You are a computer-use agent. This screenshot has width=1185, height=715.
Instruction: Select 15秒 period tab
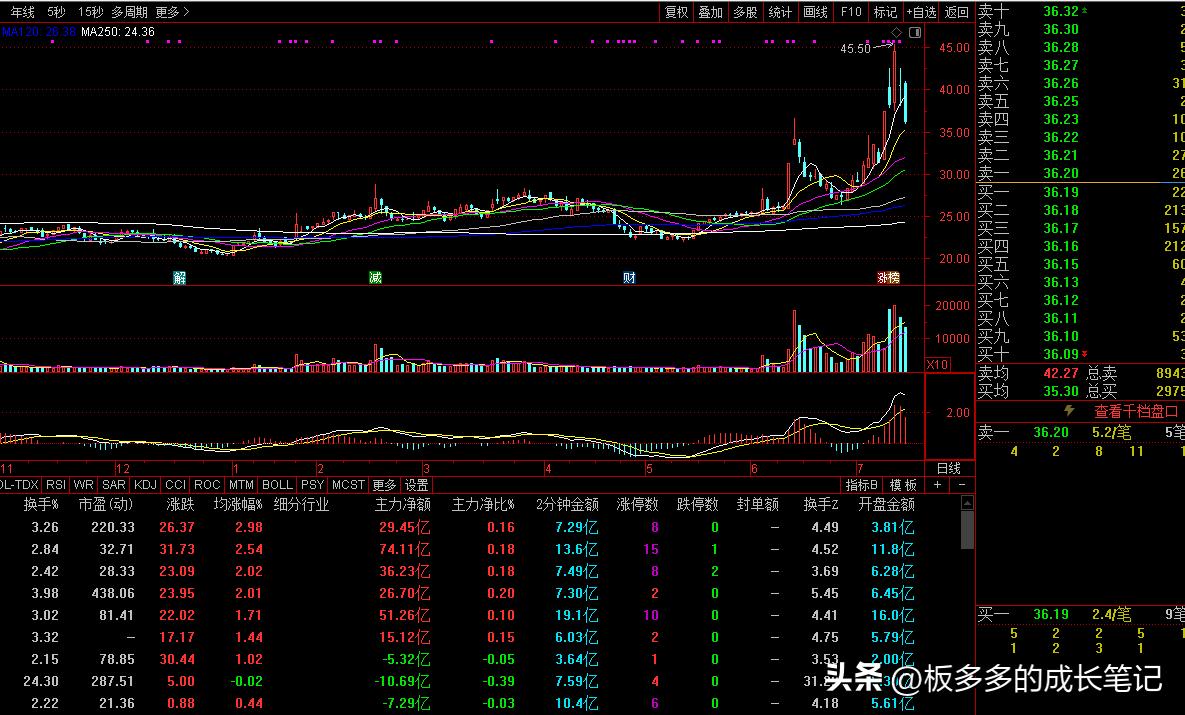(91, 12)
